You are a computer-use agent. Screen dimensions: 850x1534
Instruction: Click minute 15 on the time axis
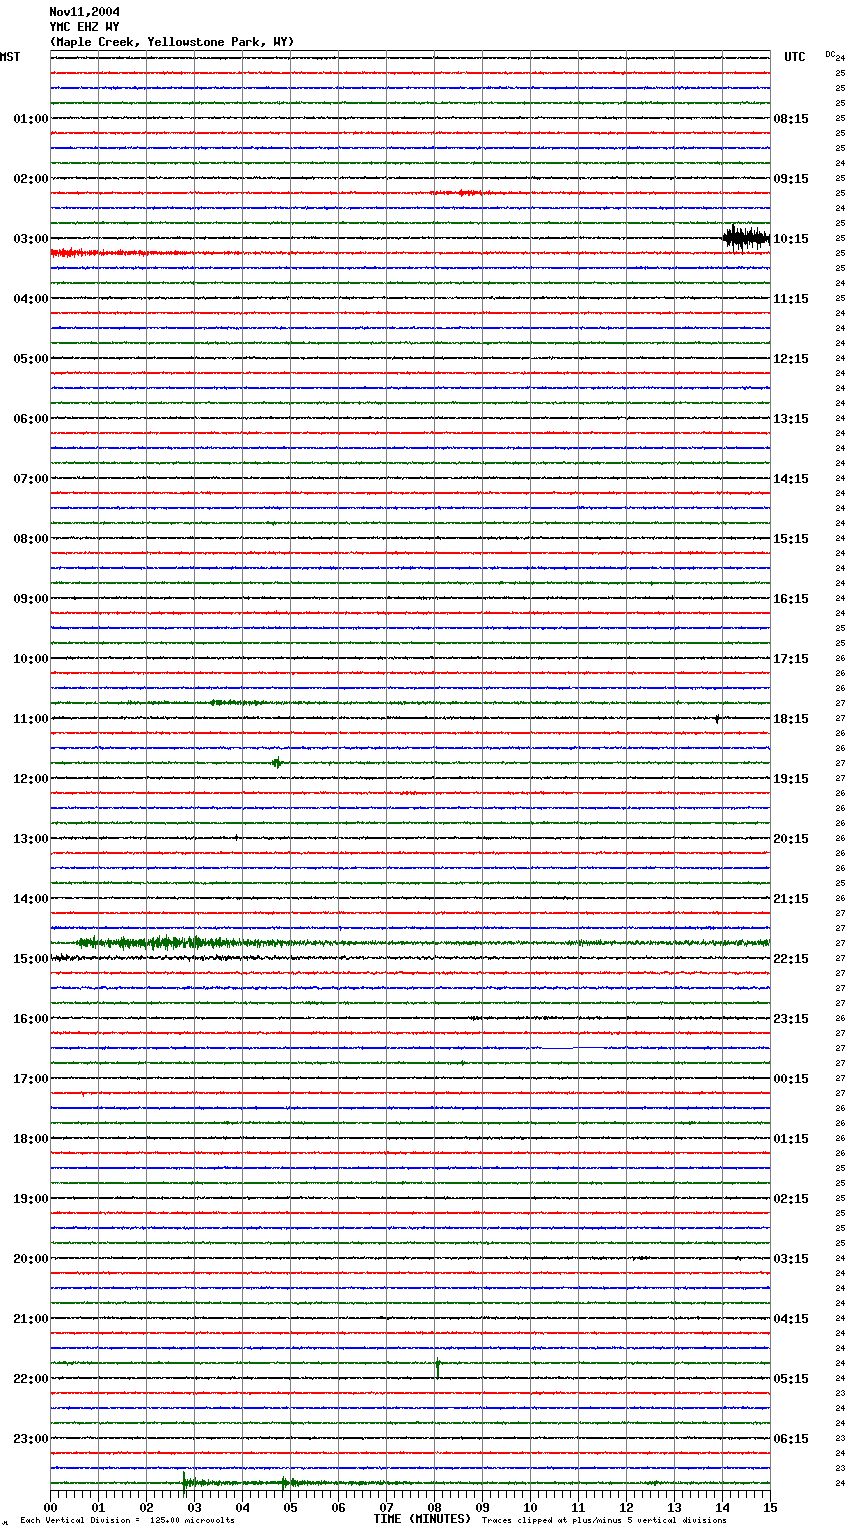click(x=770, y=1507)
